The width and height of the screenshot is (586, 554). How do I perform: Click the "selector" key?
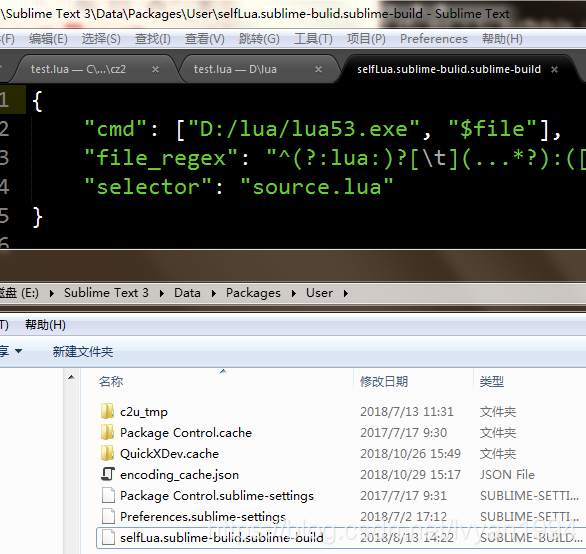point(148,187)
